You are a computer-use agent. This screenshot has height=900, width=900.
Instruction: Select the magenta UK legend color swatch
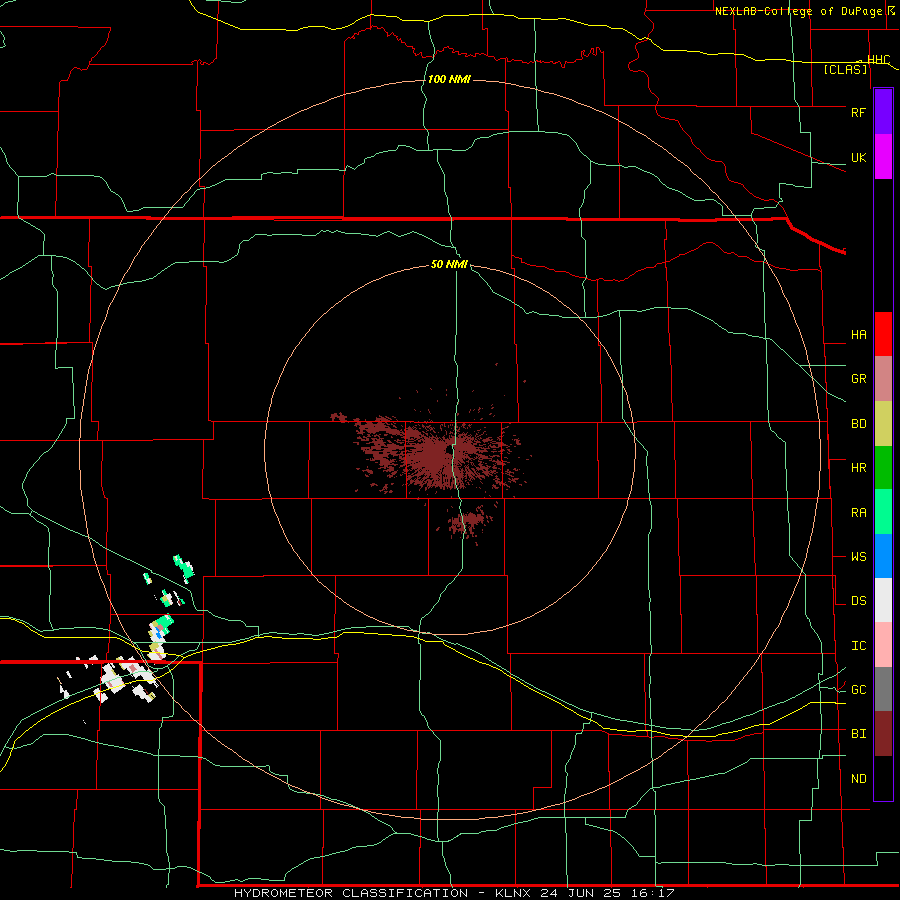coord(883,157)
